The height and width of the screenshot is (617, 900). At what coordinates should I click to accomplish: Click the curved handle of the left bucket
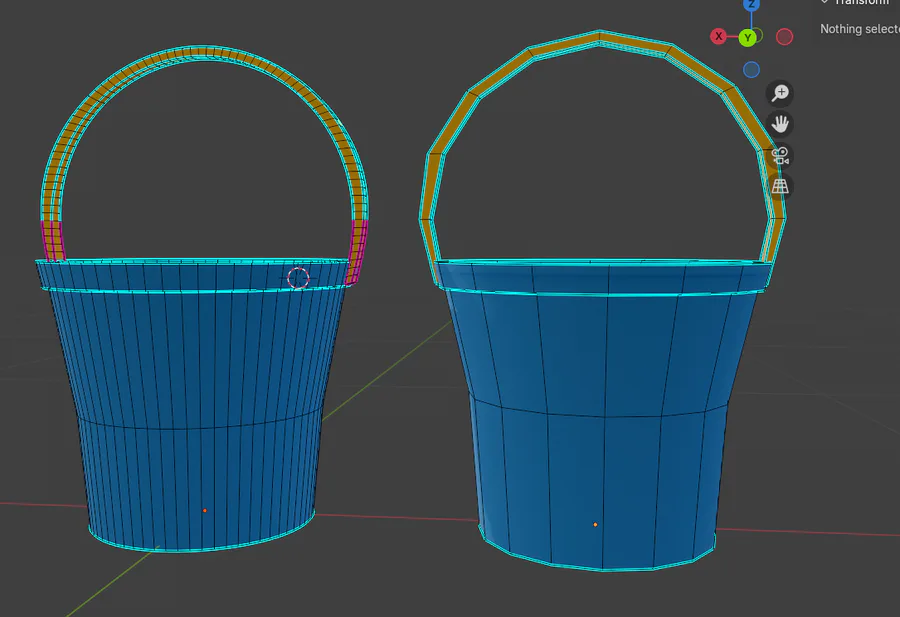click(x=205, y=53)
